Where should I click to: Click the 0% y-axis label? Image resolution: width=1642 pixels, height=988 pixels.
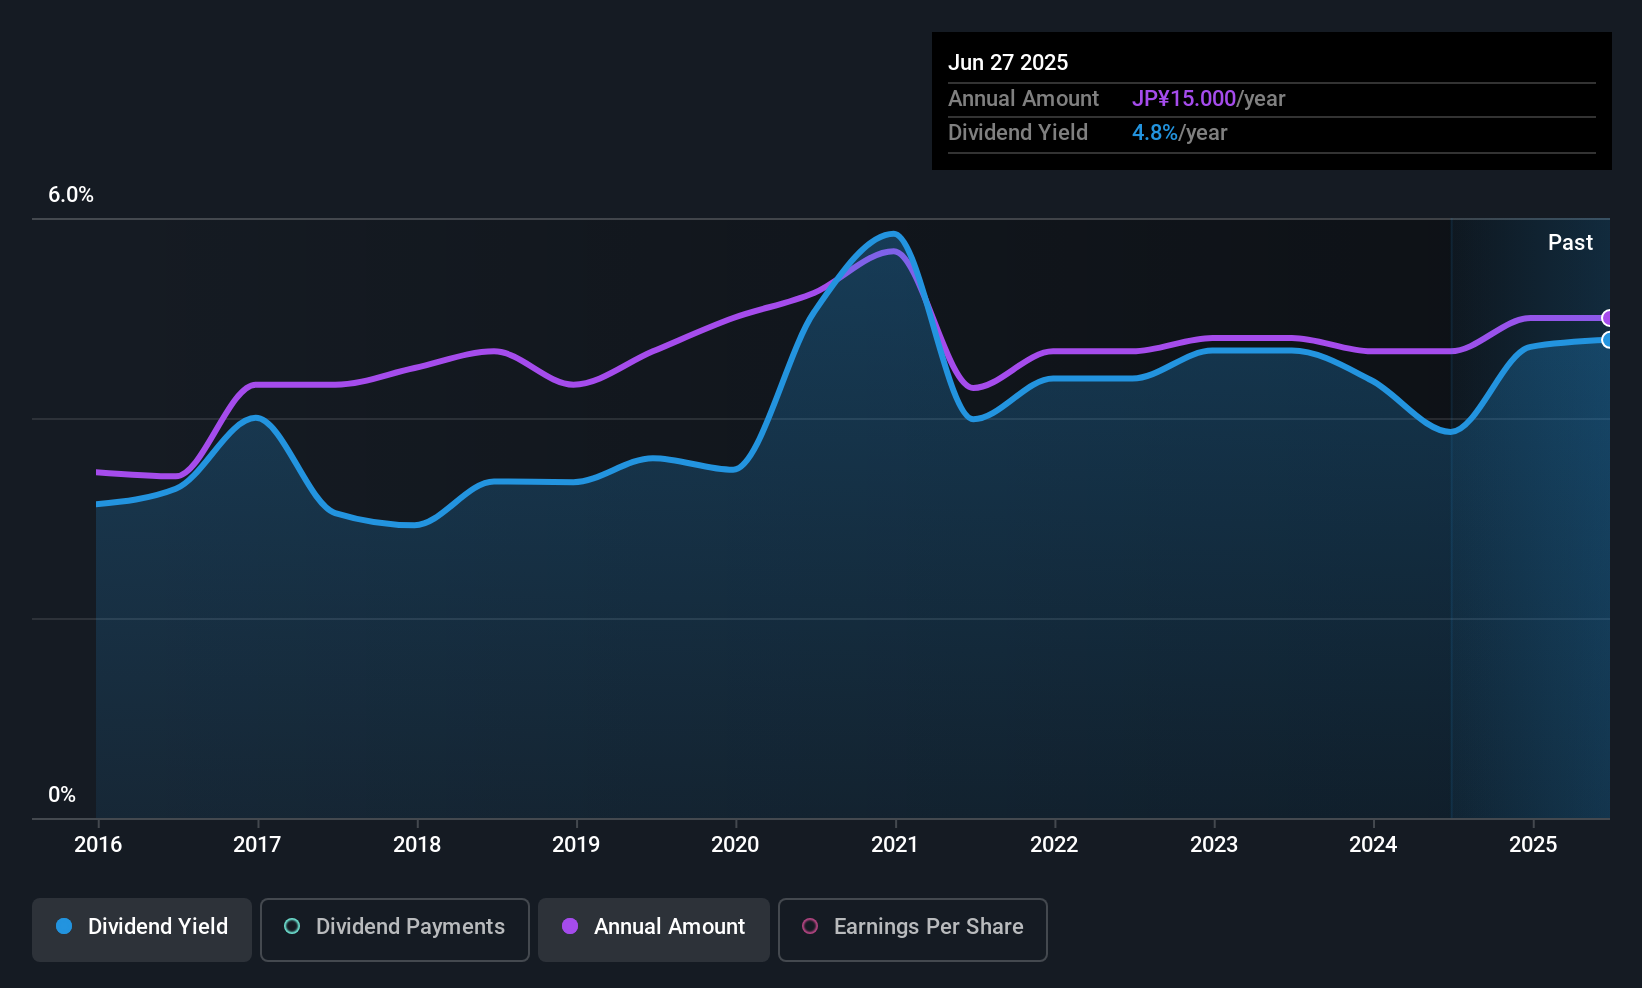[x=62, y=795]
